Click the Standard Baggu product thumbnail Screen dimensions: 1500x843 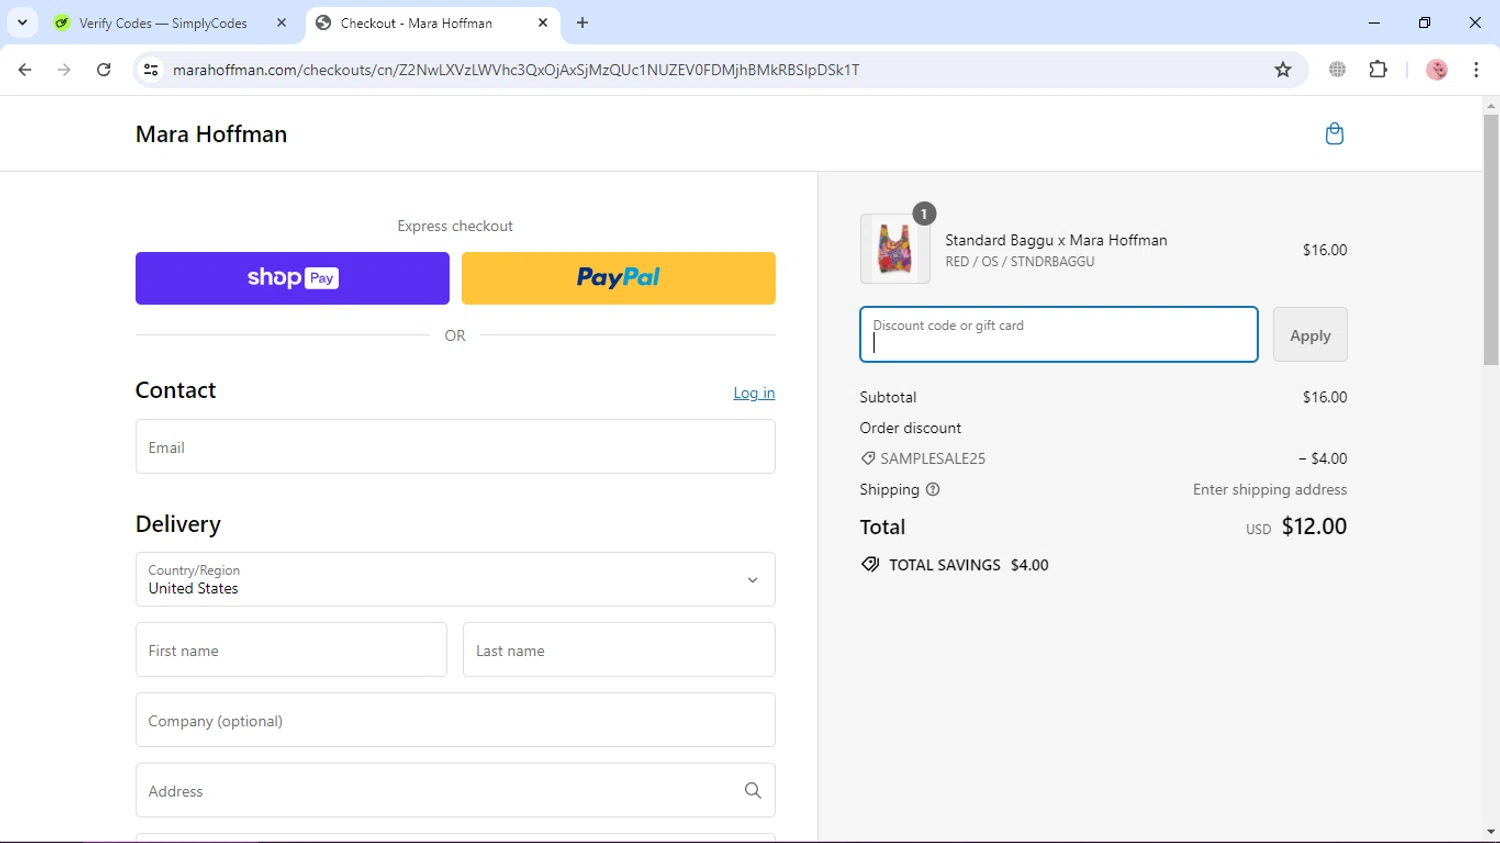click(895, 249)
